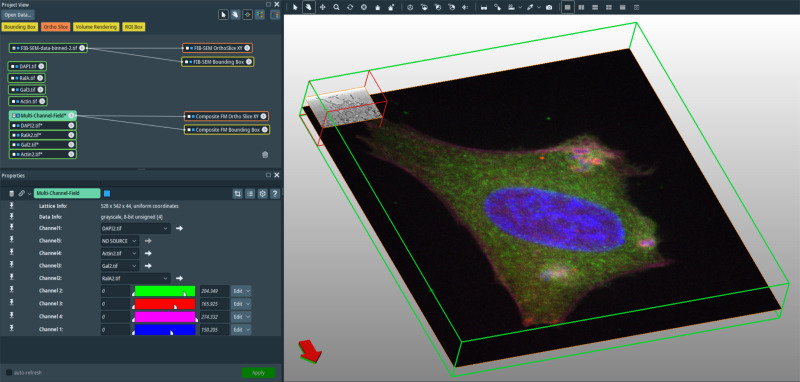Switch to two viewers stacked layout
This screenshot has width=800, height=382.
click(595, 7)
